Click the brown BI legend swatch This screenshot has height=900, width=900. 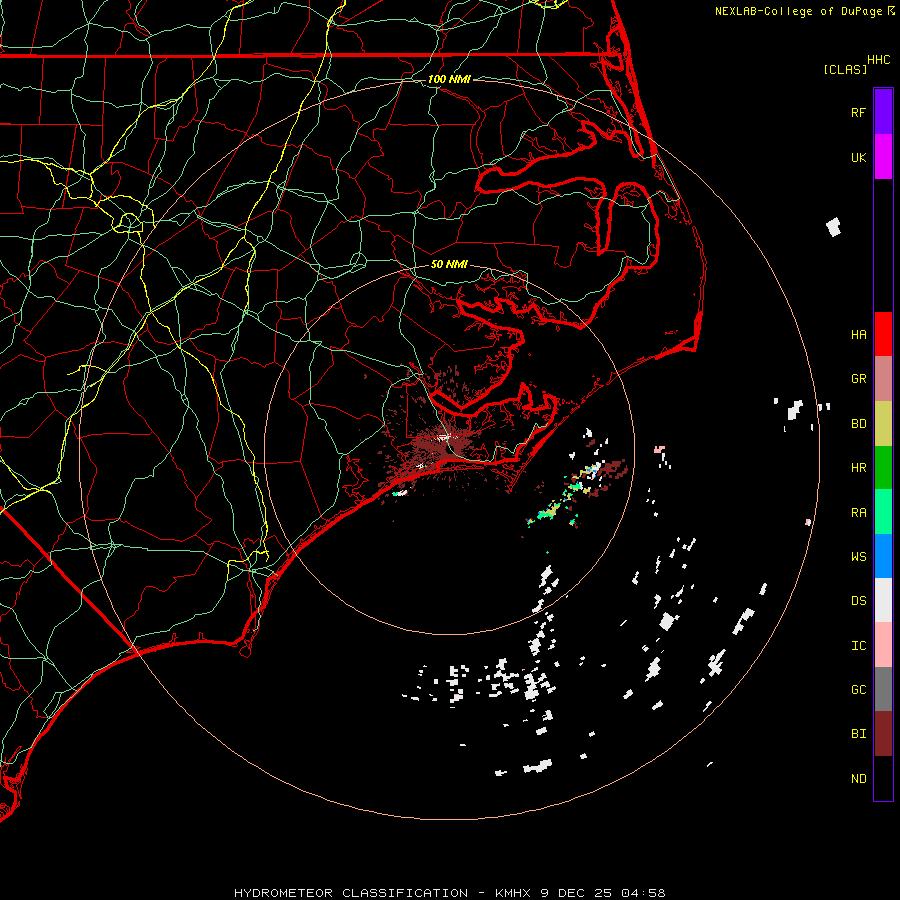[883, 734]
